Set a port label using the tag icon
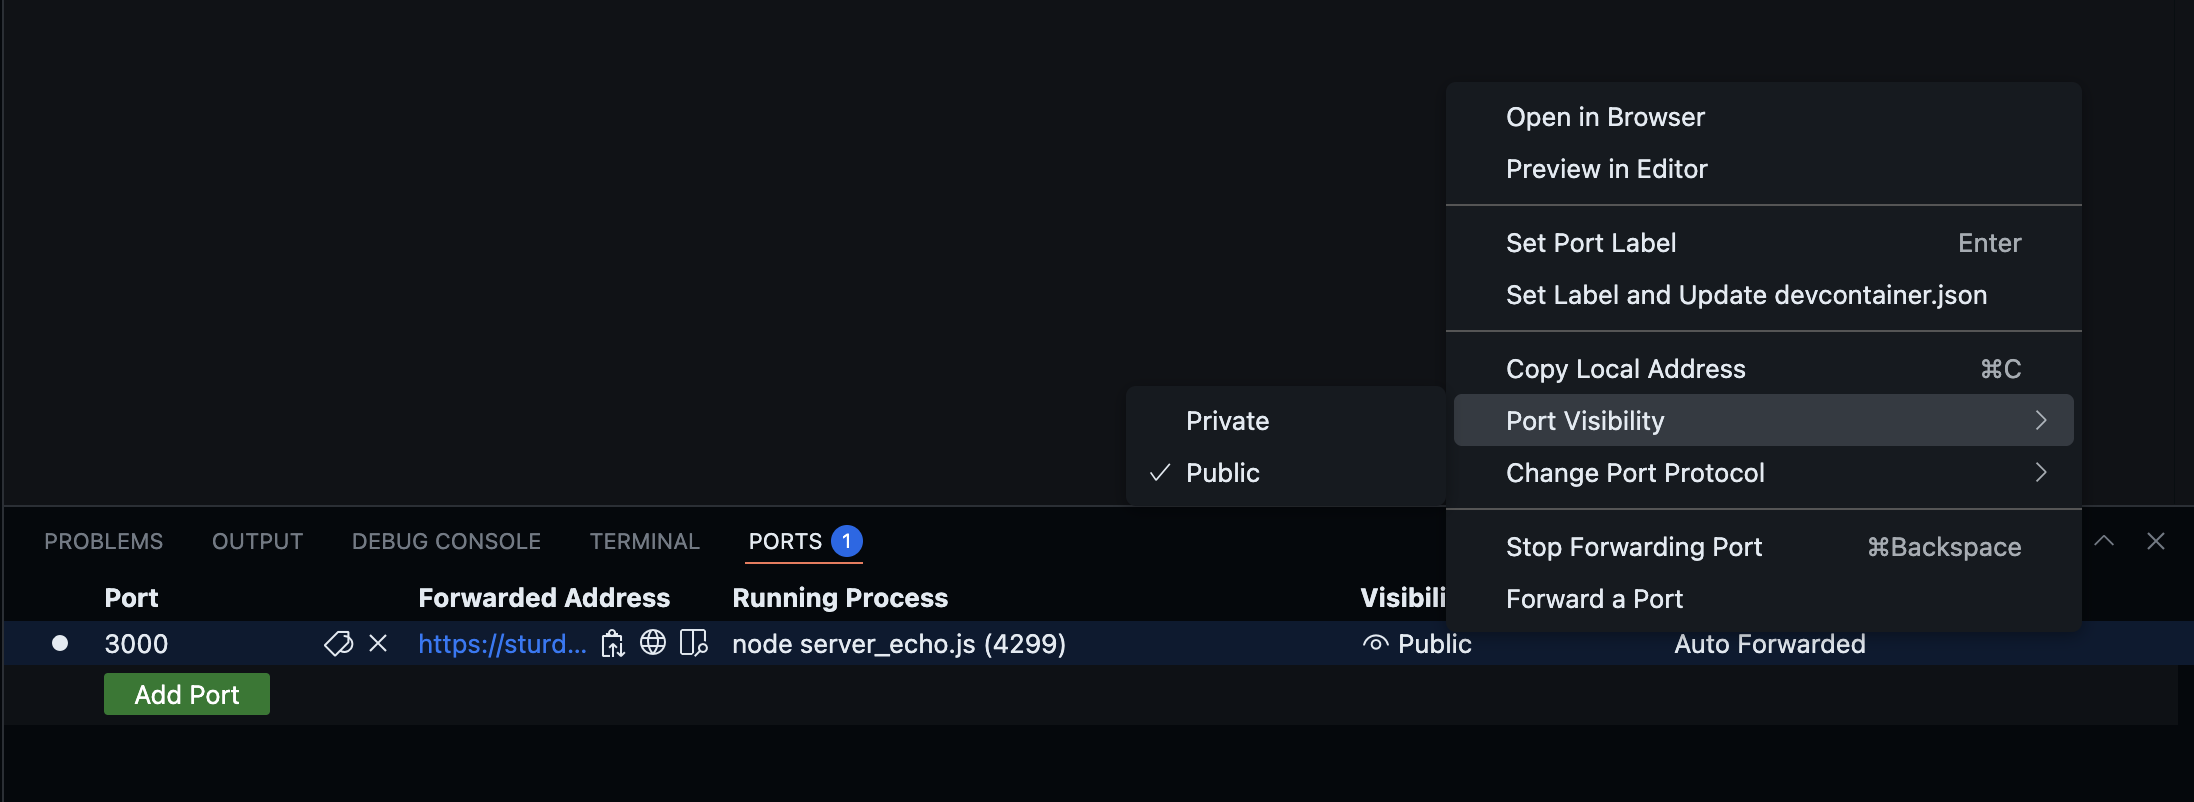 click(x=337, y=643)
